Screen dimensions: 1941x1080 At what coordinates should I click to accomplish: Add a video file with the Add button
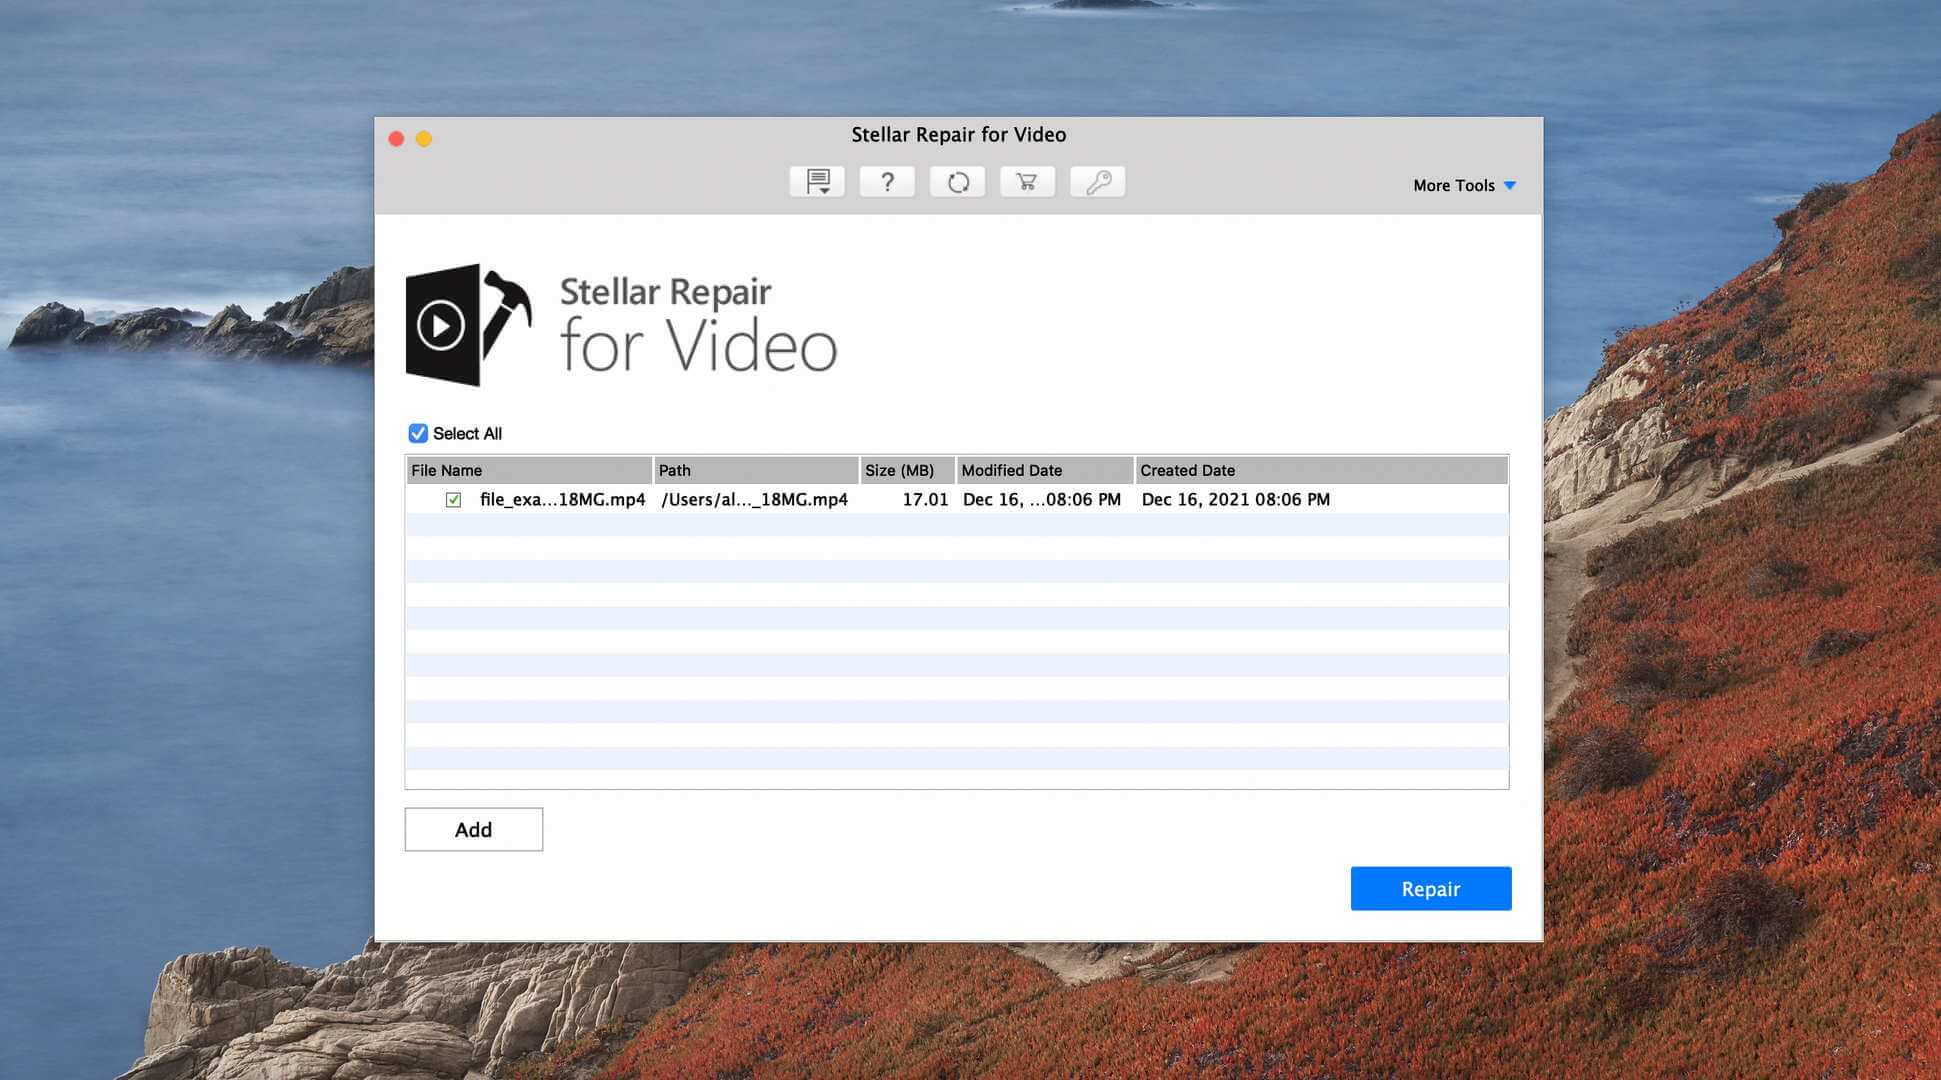tap(474, 830)
